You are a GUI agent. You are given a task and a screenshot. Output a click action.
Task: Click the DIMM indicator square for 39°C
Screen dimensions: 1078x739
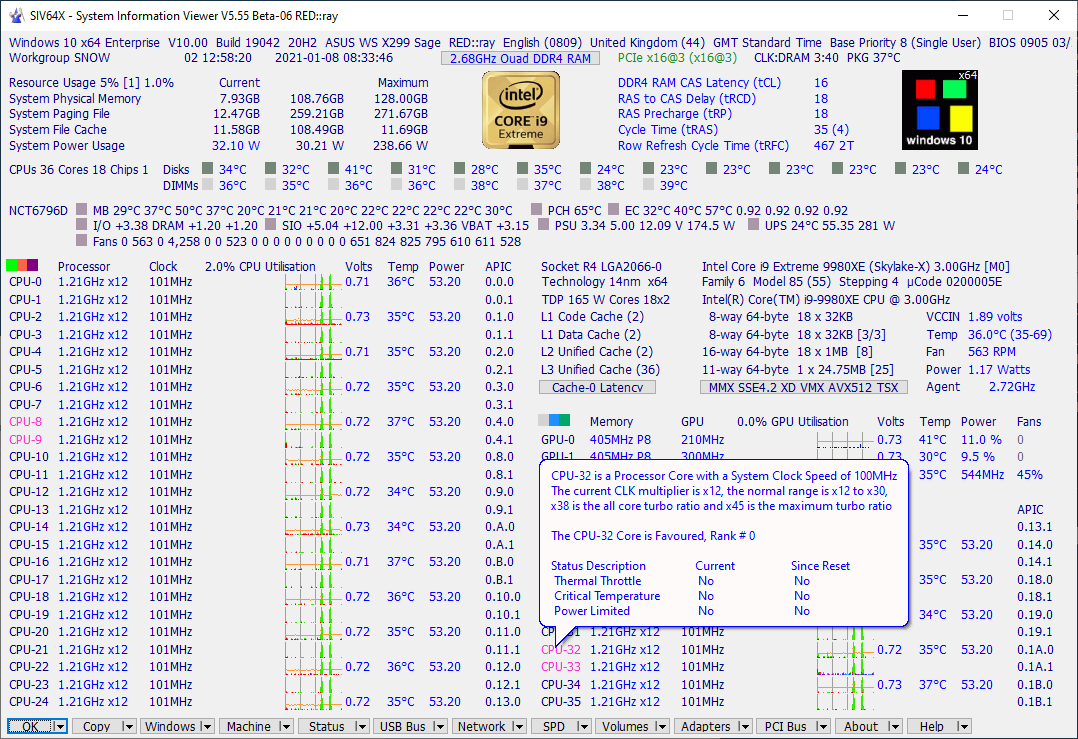(648, 184)
